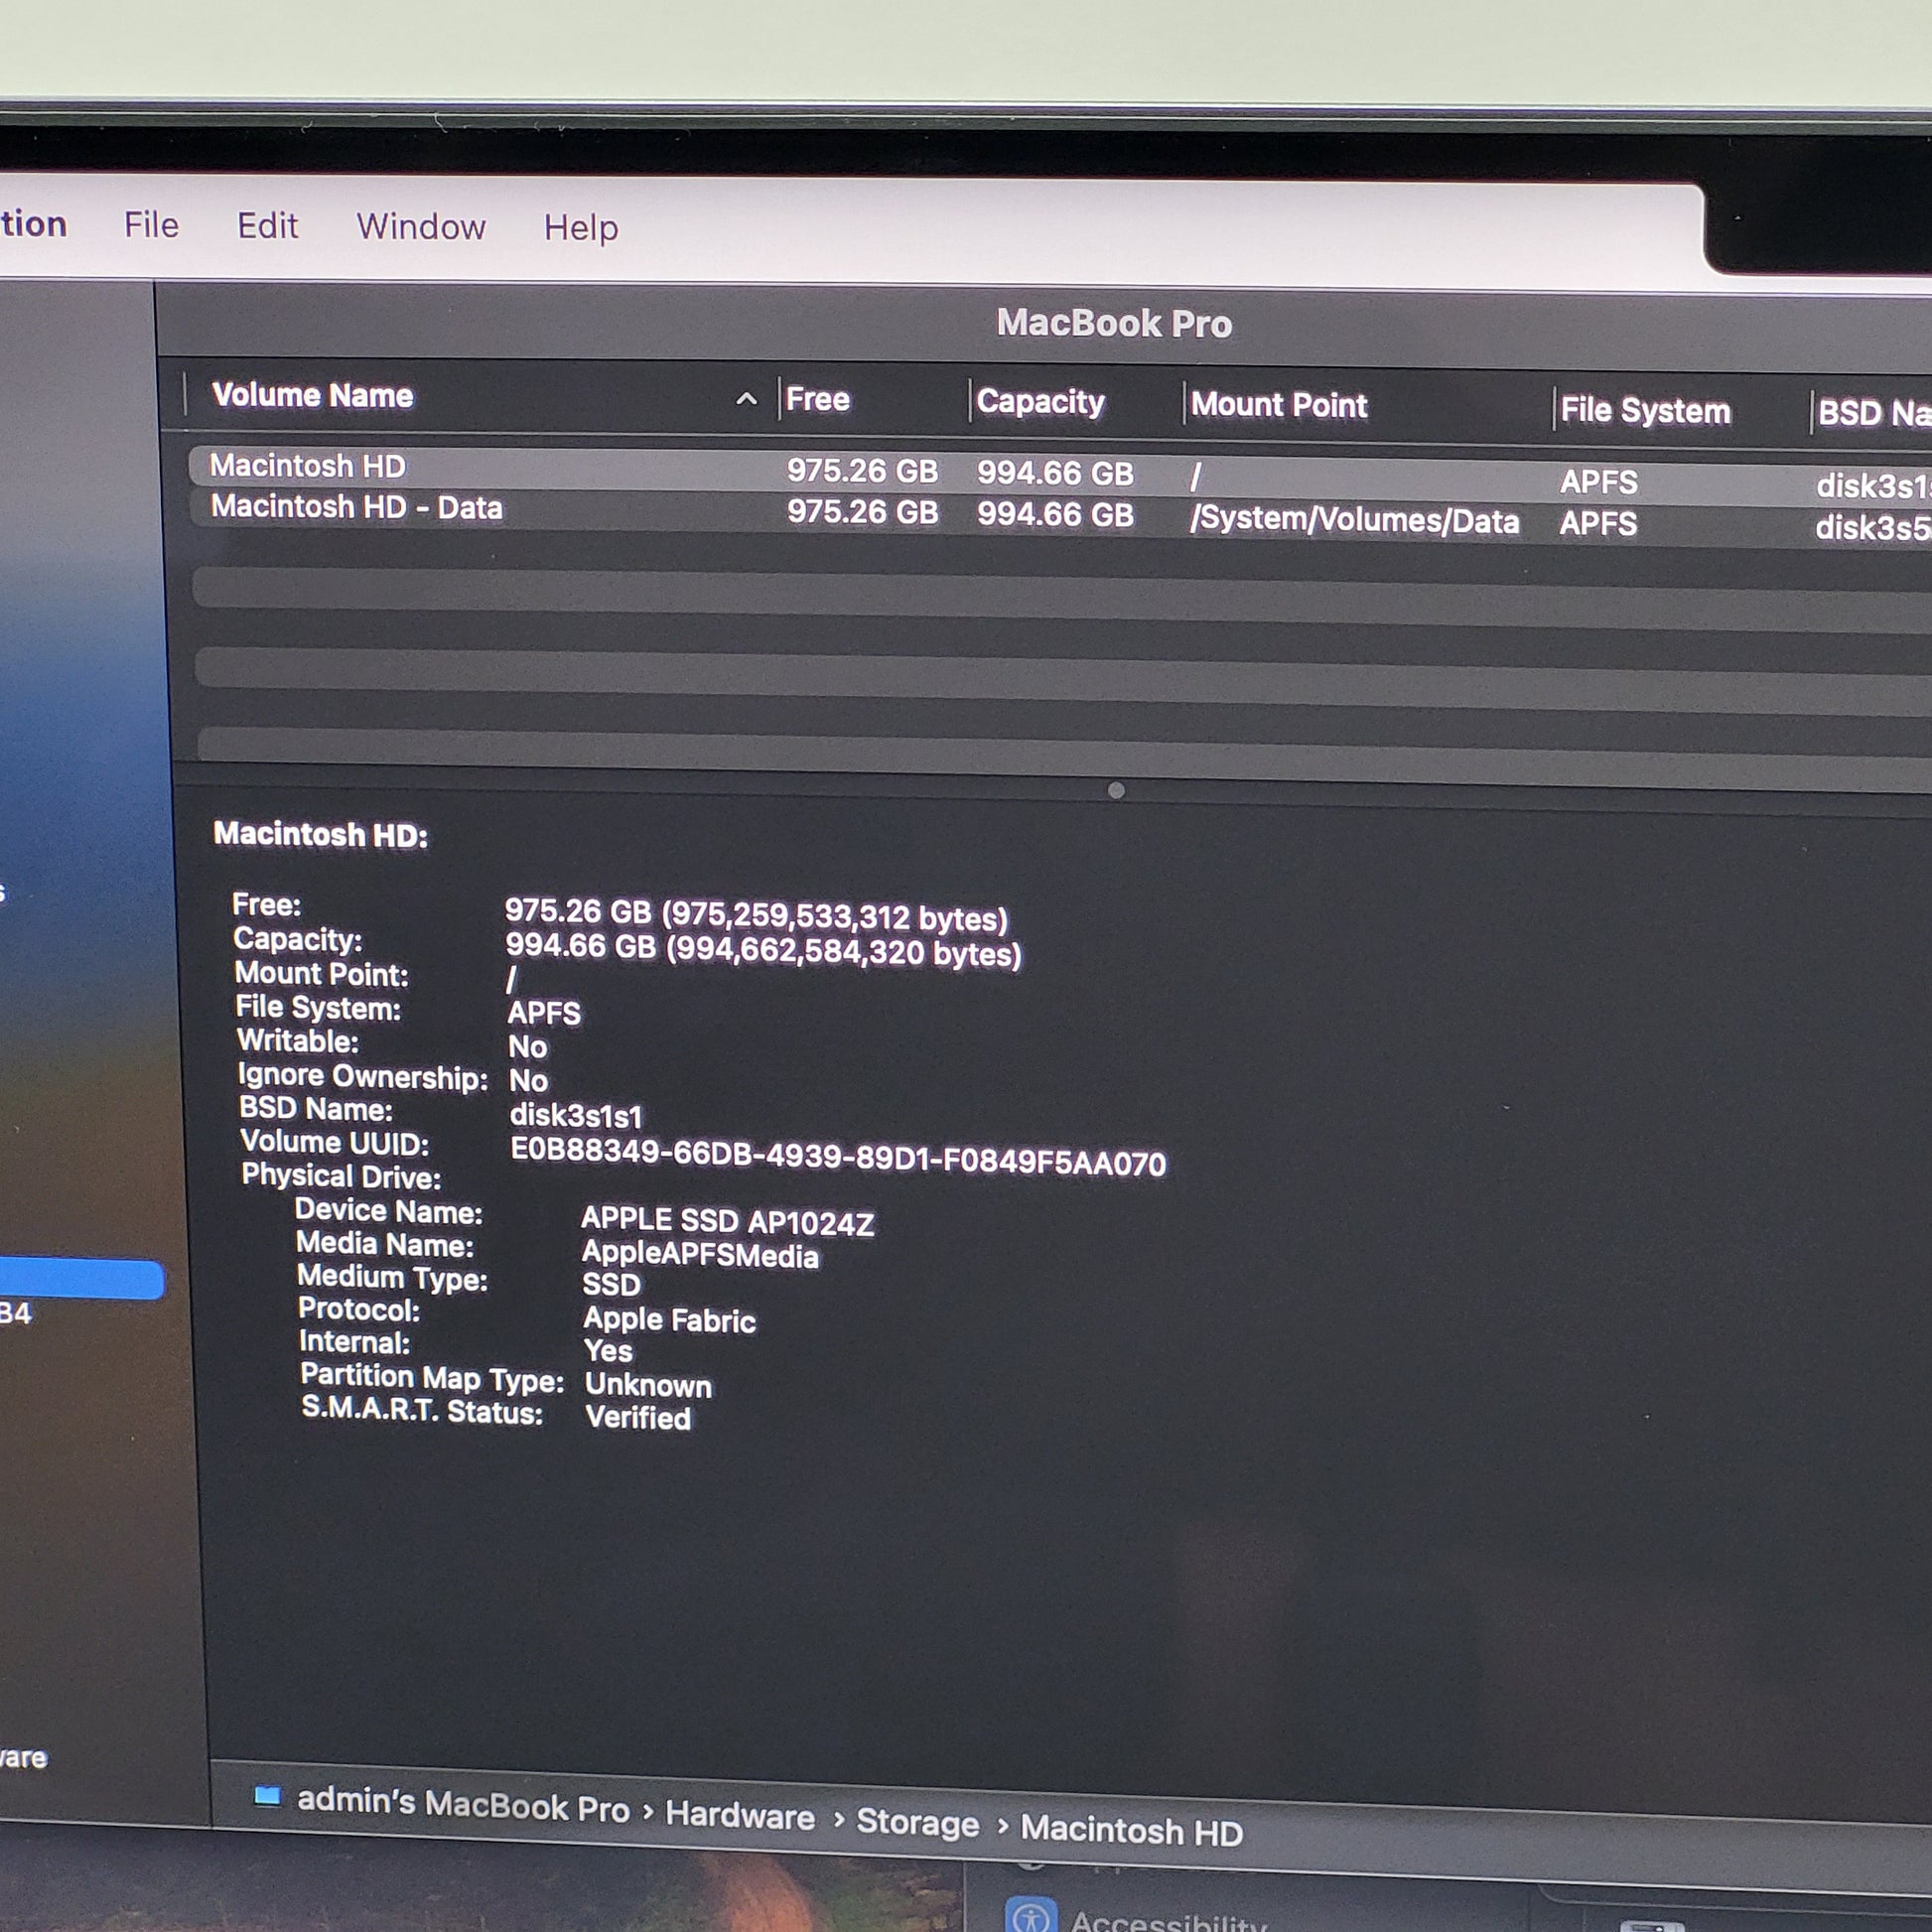Click the AppleAPFSMedia media name value
The width and height of the screenshot is (1932, 1932).
click(700, 1254)
